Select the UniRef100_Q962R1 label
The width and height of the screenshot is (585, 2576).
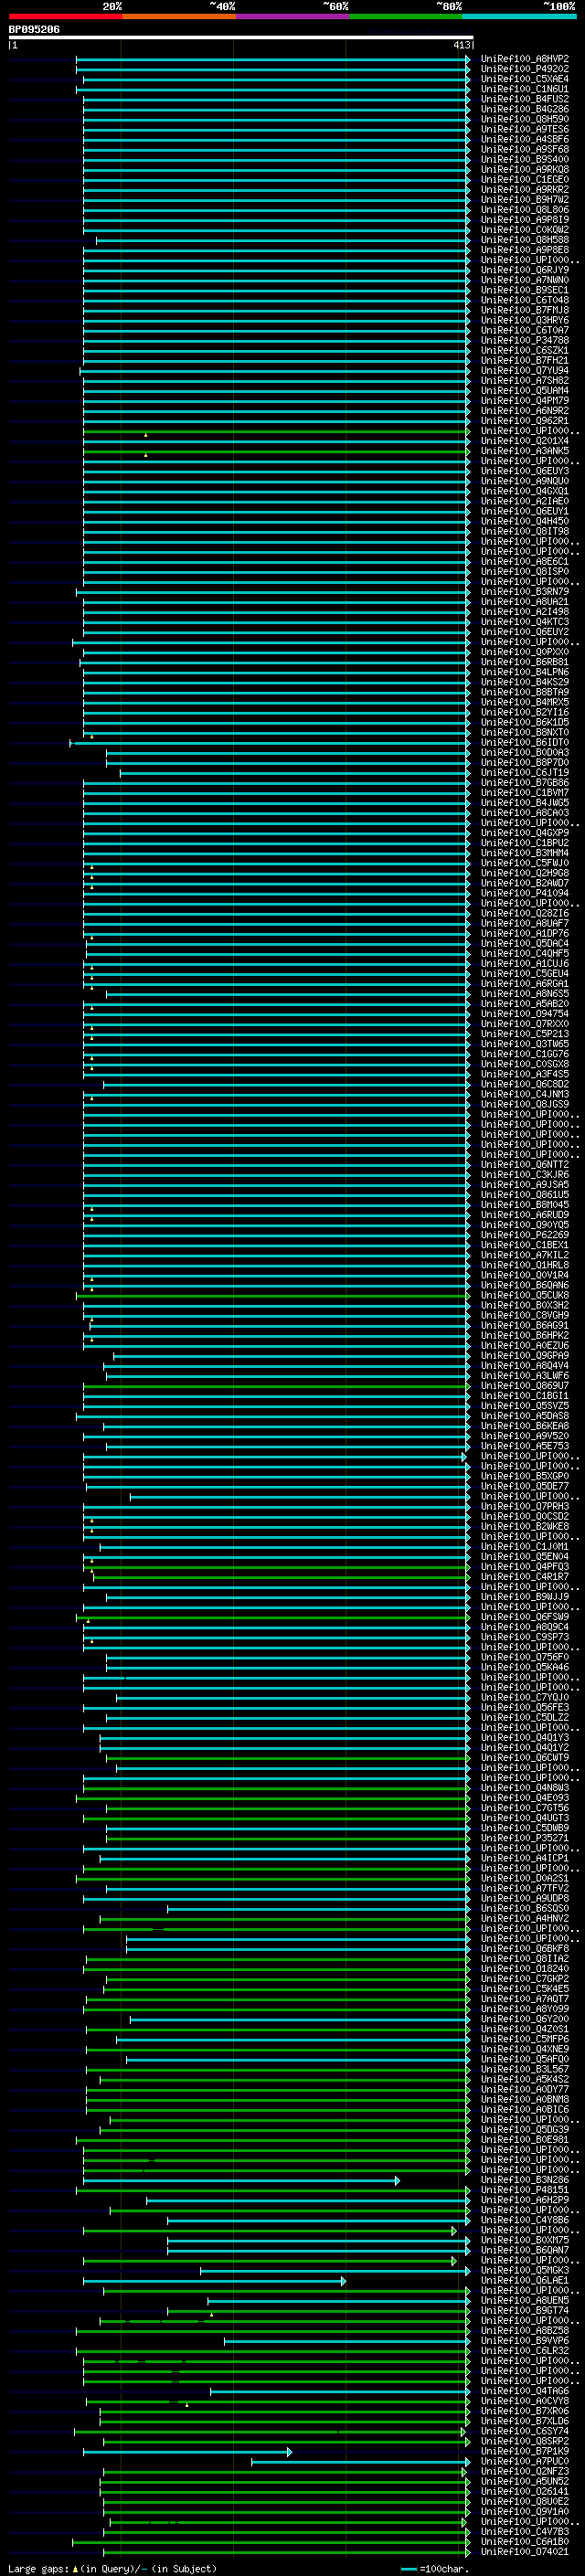click(524, 421)
